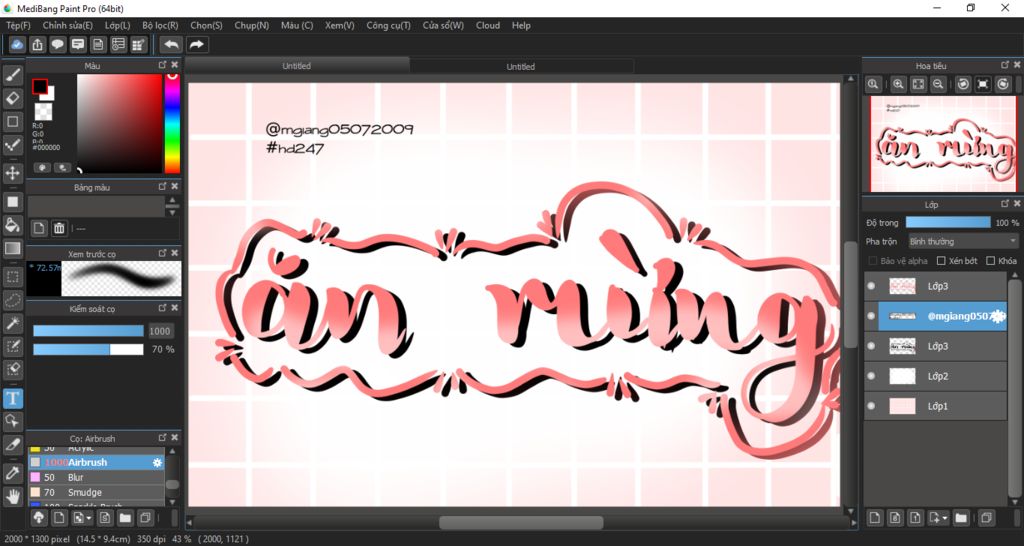Click the layer Độ trong opacity slider

point(948,223)
